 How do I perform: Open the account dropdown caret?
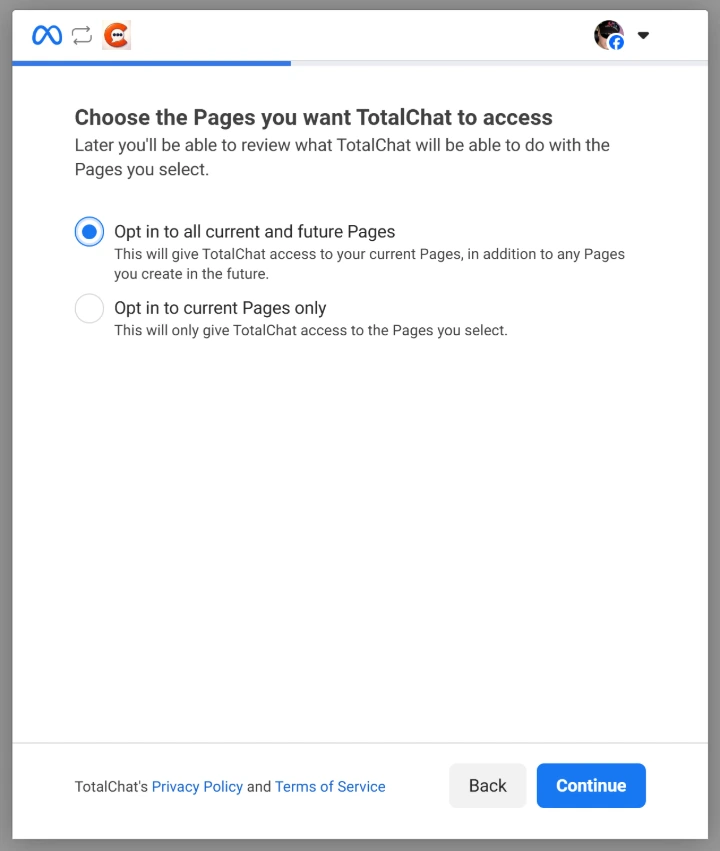click(643, 35)
